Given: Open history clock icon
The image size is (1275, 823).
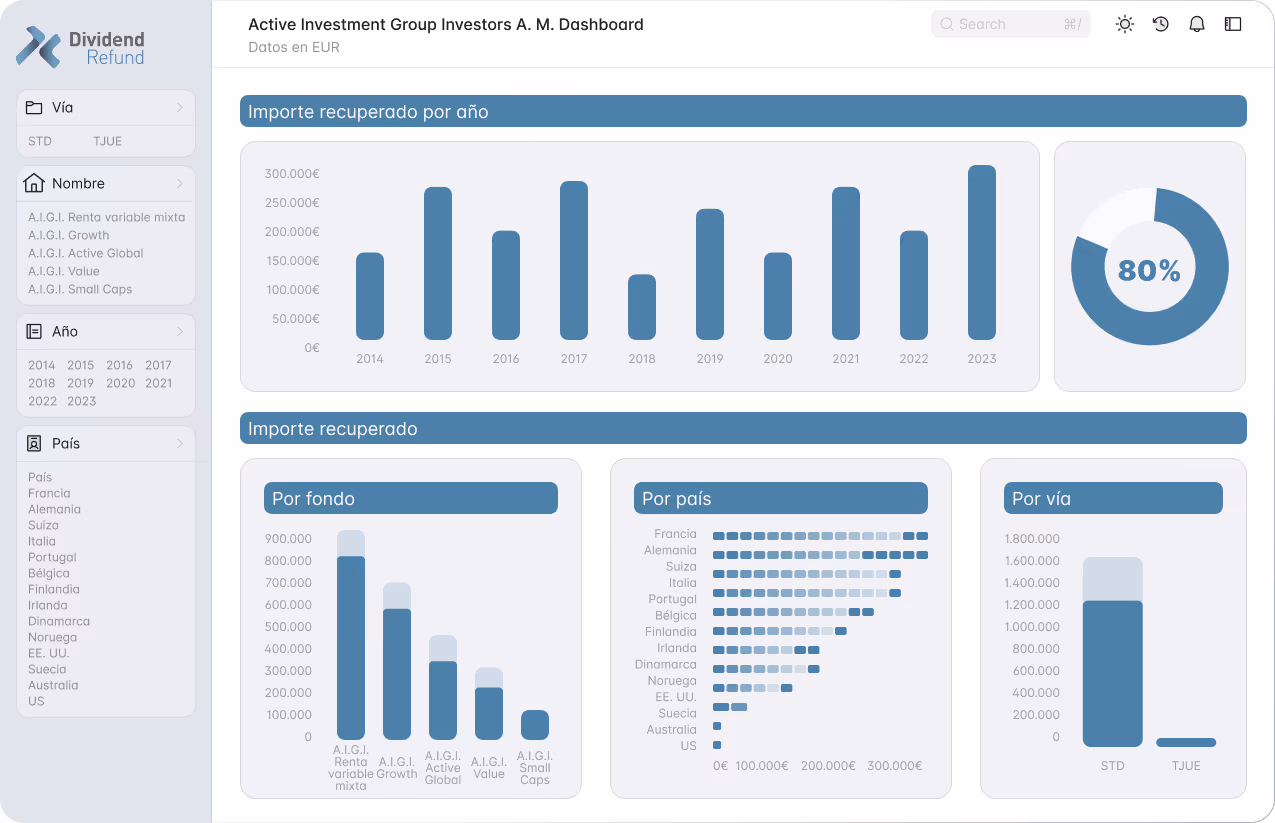Looking at the screenshot, I should [x=1161, y=24].
